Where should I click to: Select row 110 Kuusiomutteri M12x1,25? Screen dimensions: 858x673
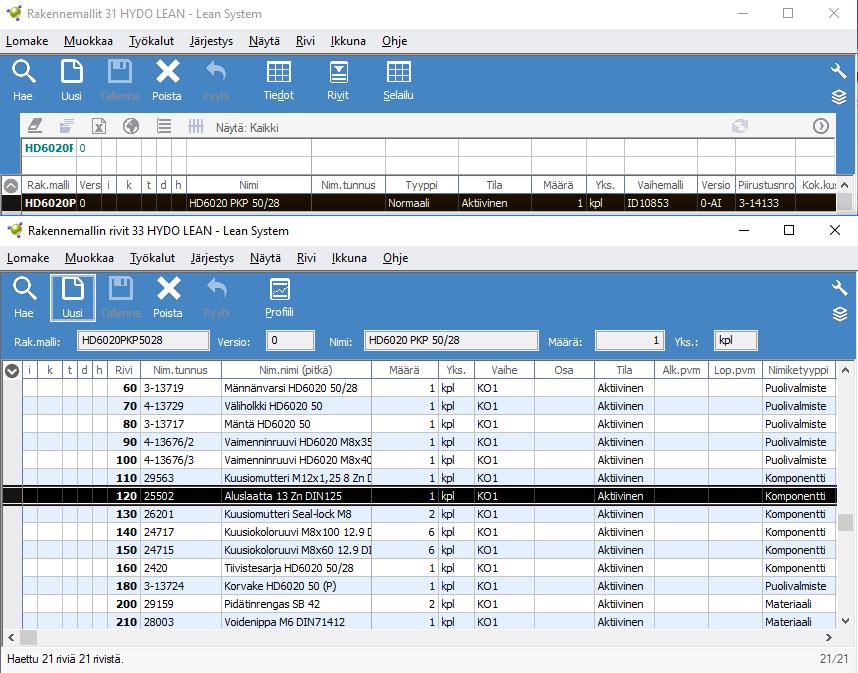tap(429, 478)
